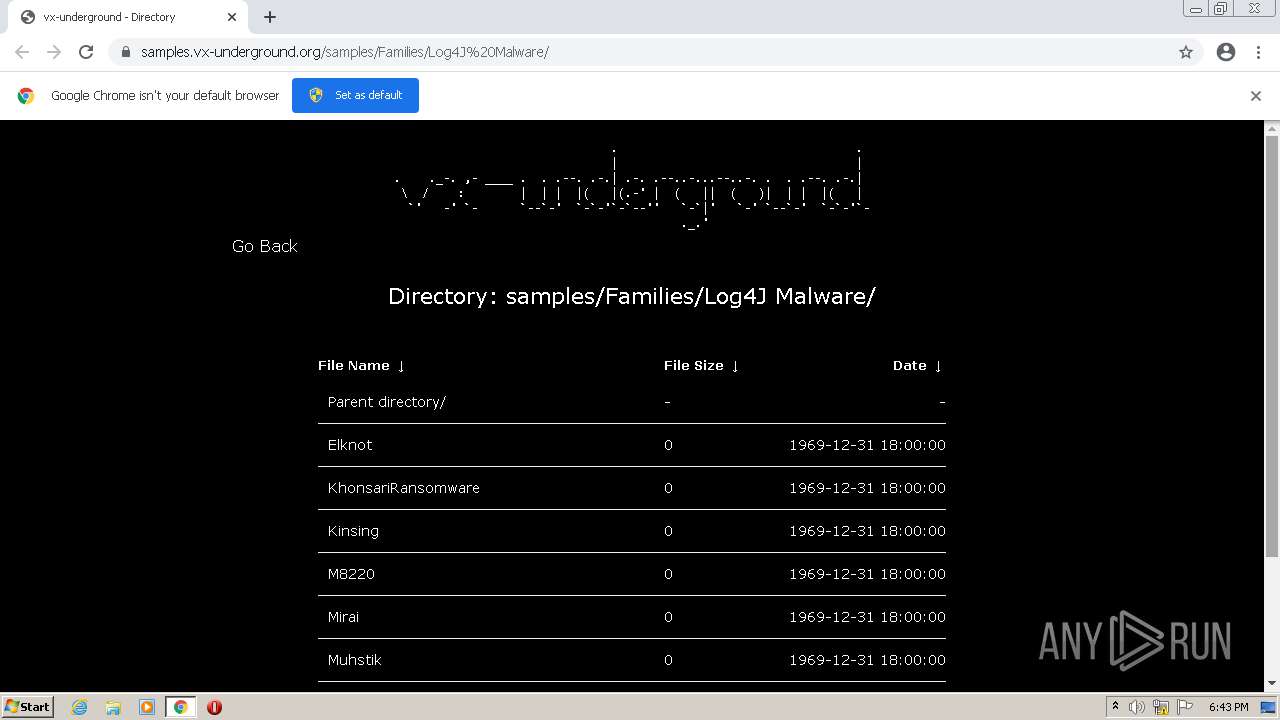The height and width of the screenshot is (720, 1280).
Task: Click the vx-underground ASCII logo
Action: click(632, 188)
